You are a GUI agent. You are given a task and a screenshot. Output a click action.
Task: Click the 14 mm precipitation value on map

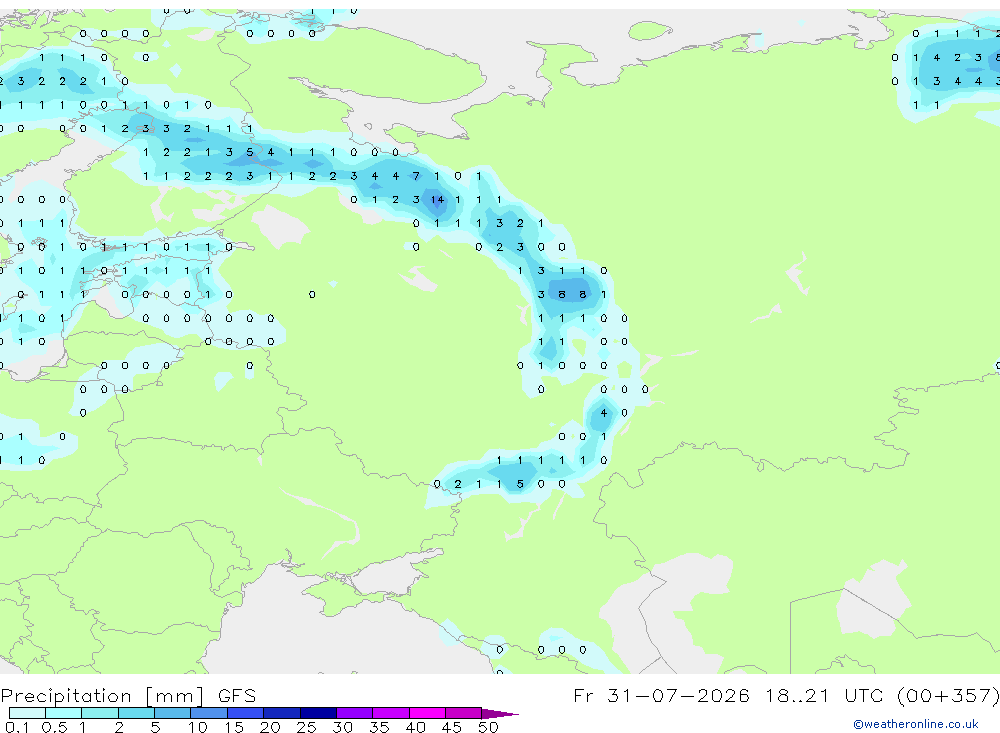tap(437, 200)
